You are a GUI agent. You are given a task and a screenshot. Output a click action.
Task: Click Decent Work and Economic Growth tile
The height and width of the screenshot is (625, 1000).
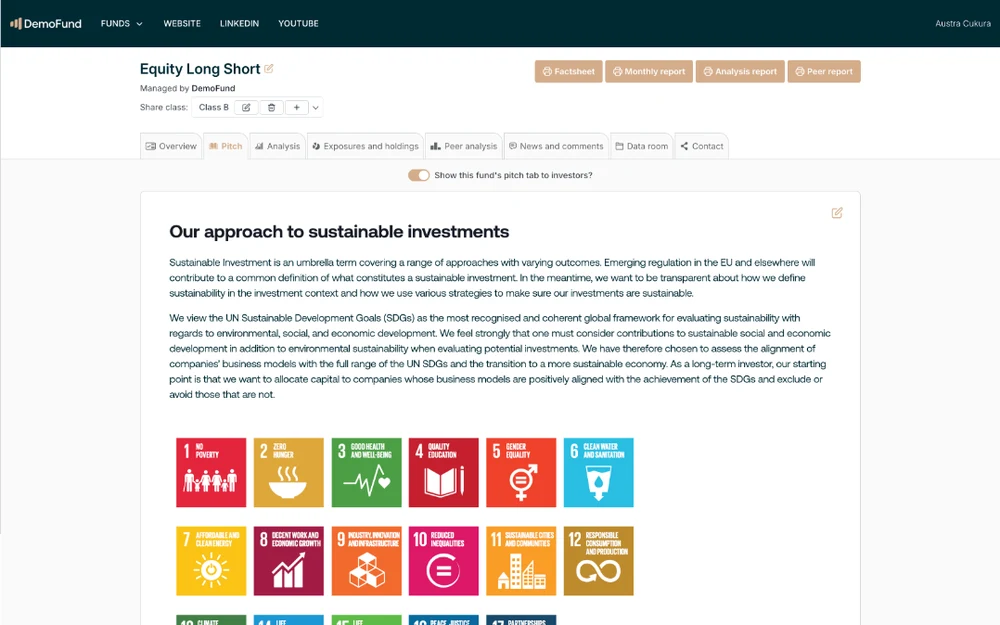click(x=288, y=561)
